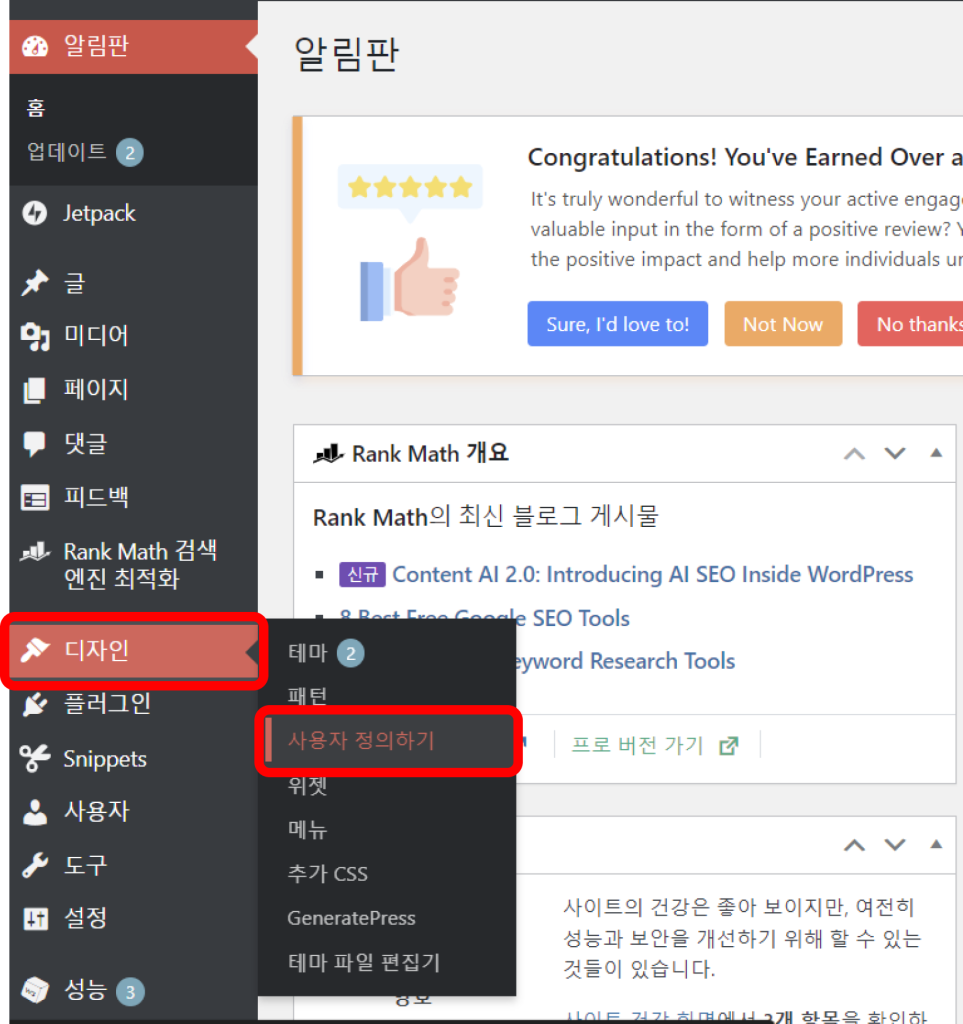Screen dimensions: 963x1024
Task: Select GeneratePress in the submenu
Action: 351,918
